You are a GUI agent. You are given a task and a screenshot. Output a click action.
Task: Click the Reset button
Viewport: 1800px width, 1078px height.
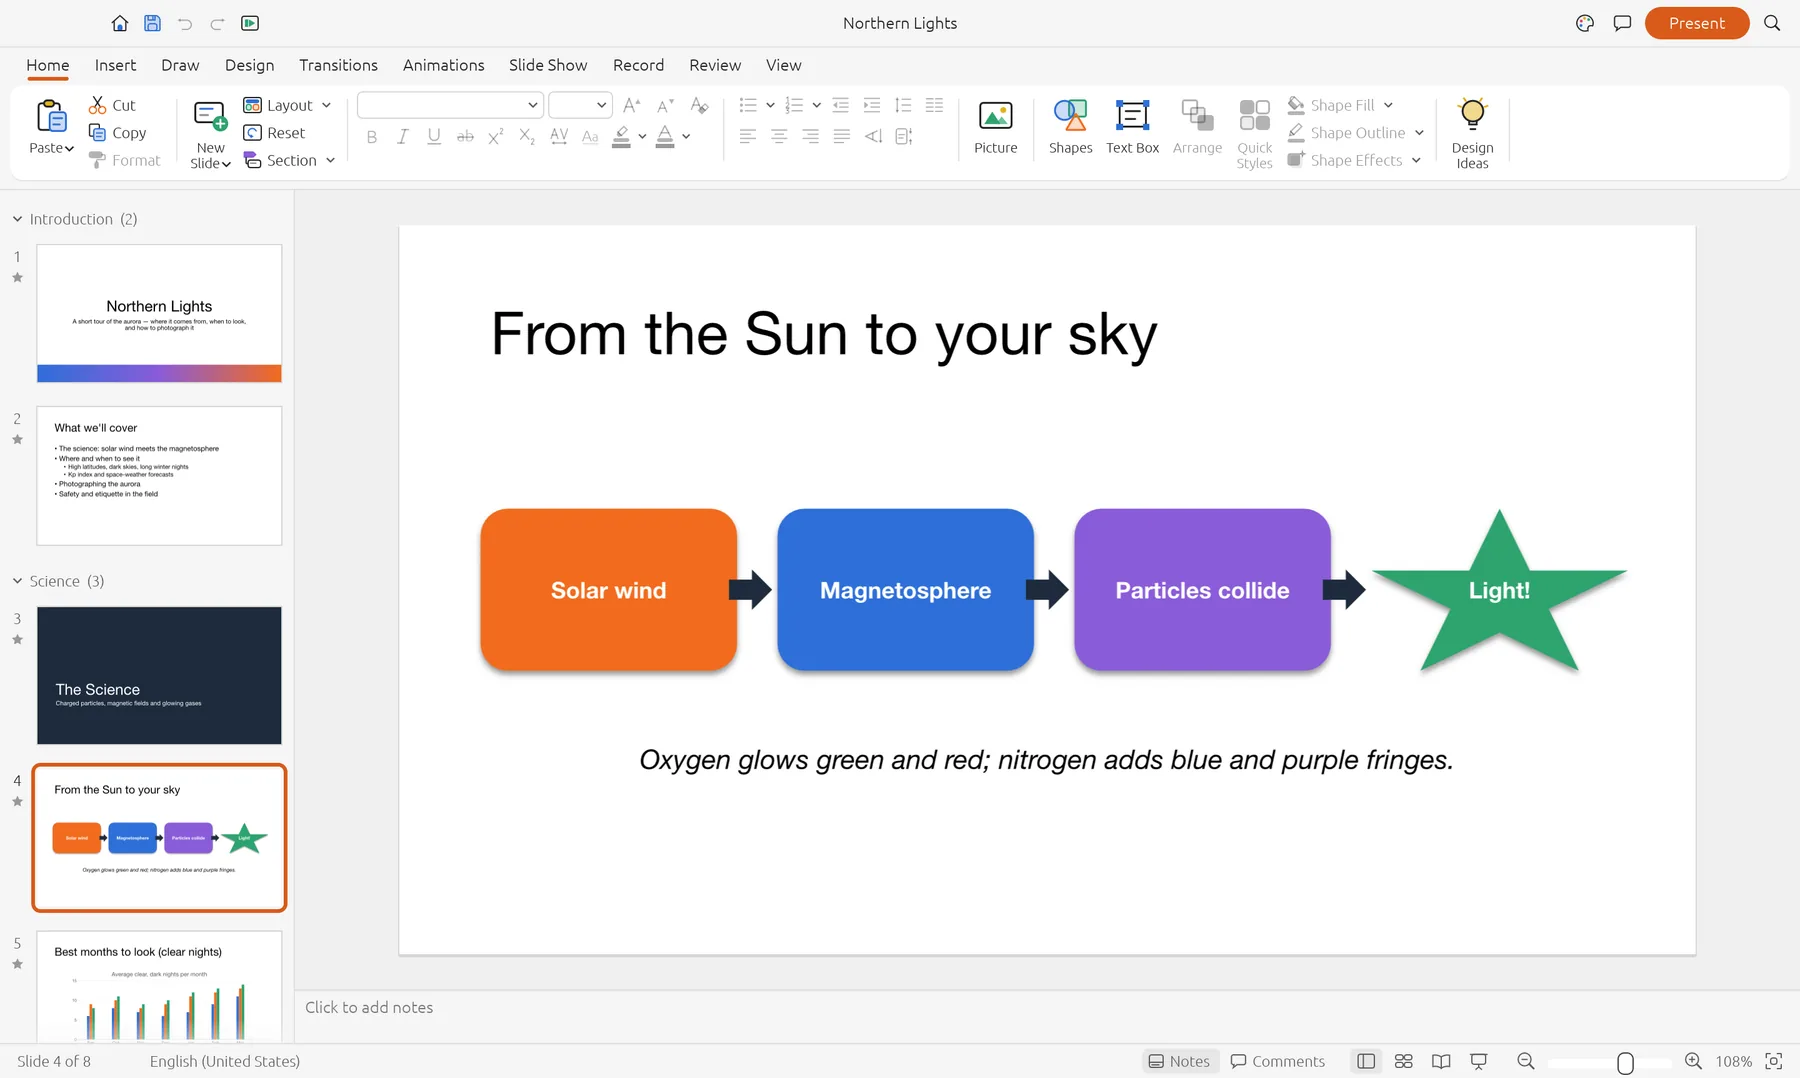(274, 133)
